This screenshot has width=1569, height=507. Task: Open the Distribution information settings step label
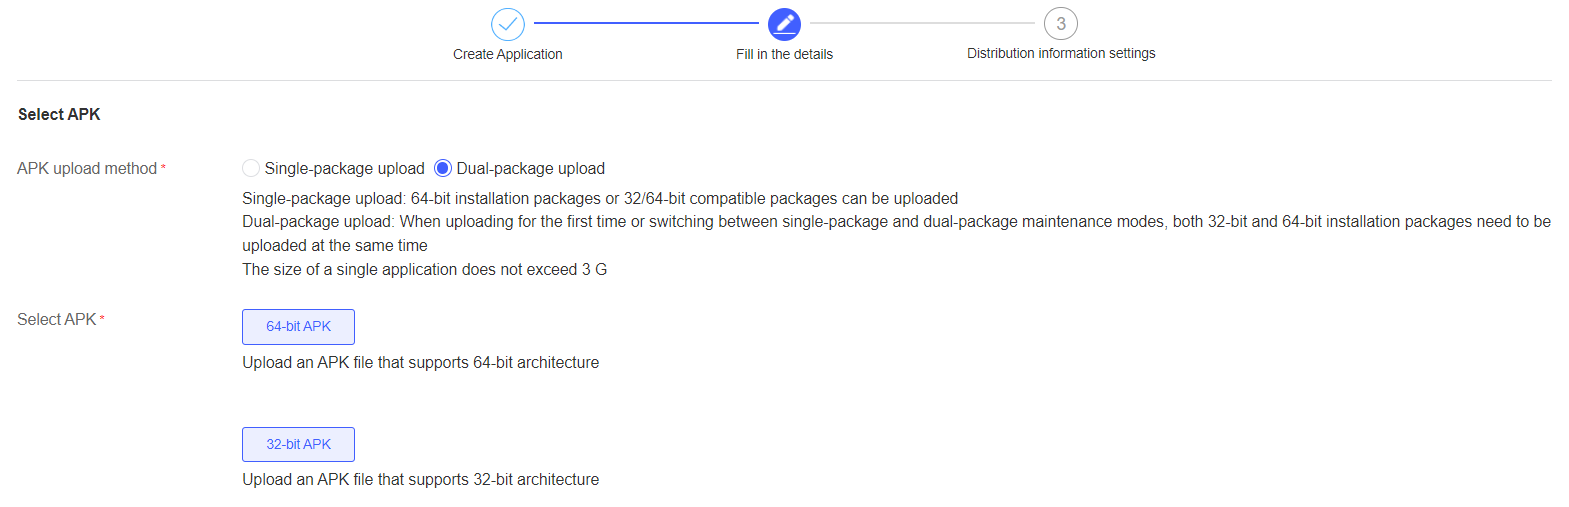tap(1061, 53)
